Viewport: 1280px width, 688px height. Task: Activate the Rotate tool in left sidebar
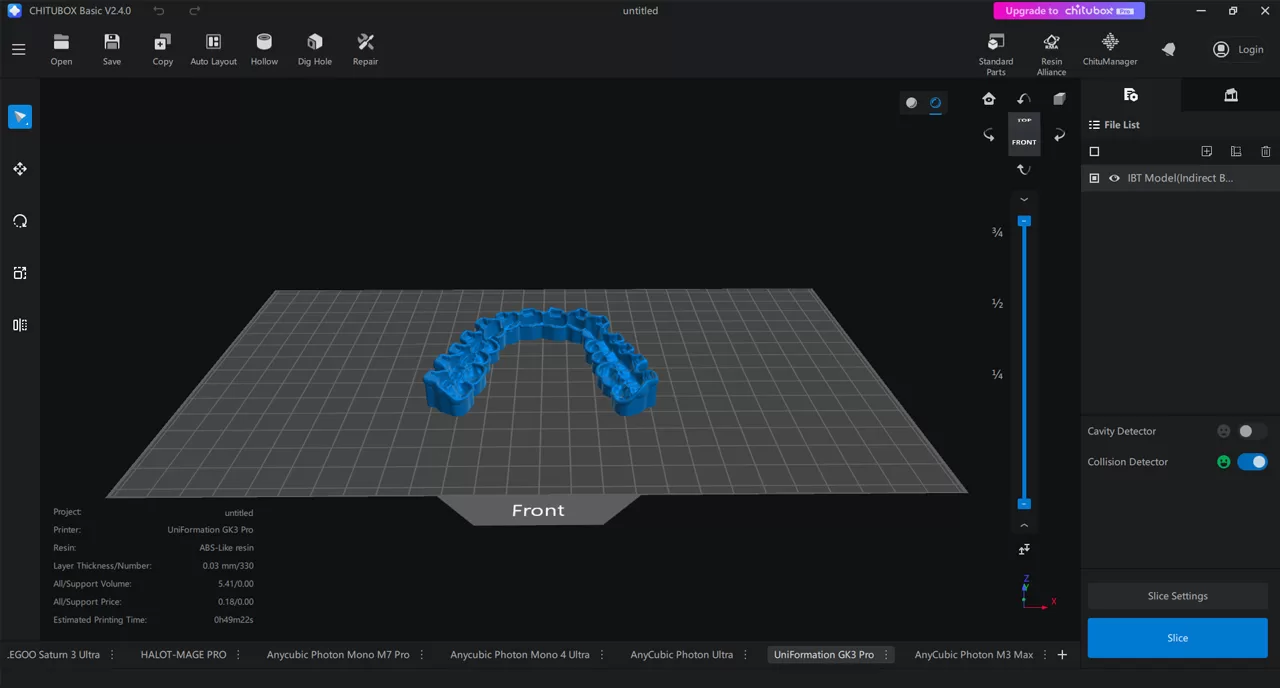click(x=20, y=221)
